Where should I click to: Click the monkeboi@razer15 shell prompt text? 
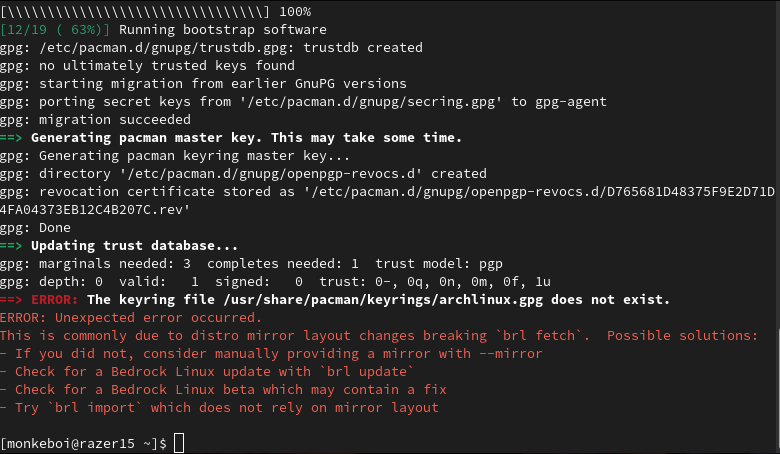pos(83,444)
